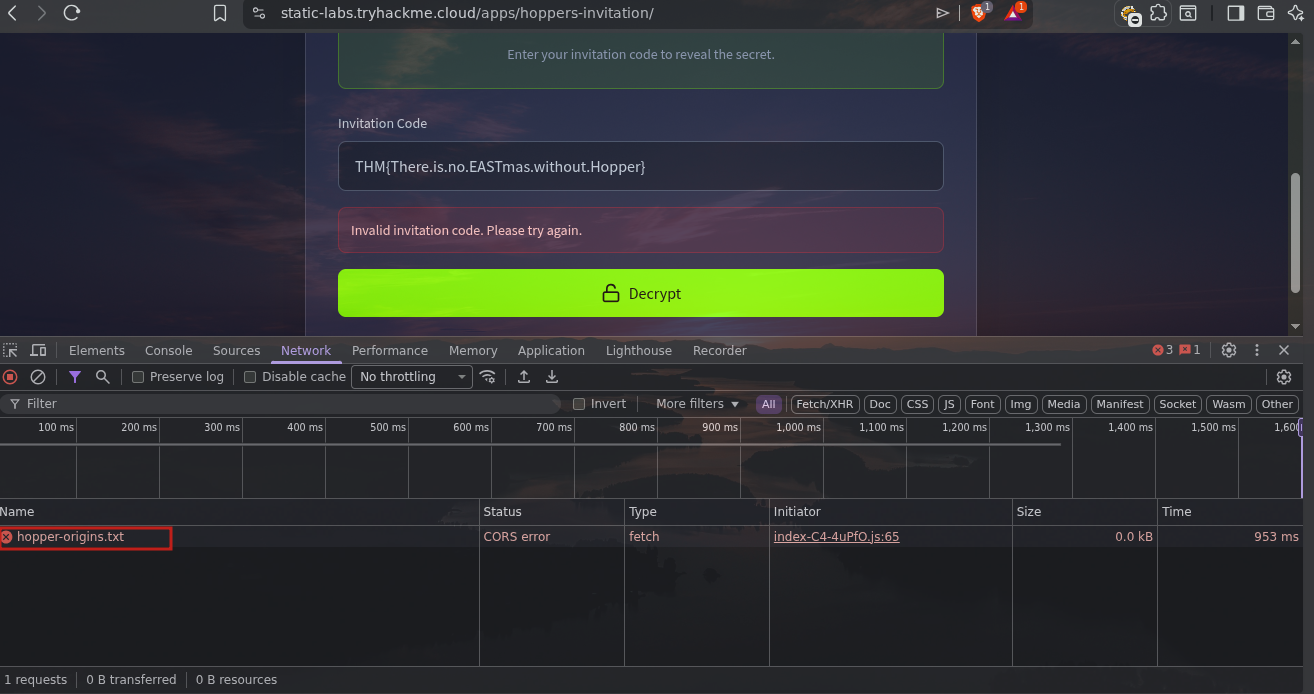Open network conditions wifi icon
This screenshot has width=1314, height=694.
488,377
